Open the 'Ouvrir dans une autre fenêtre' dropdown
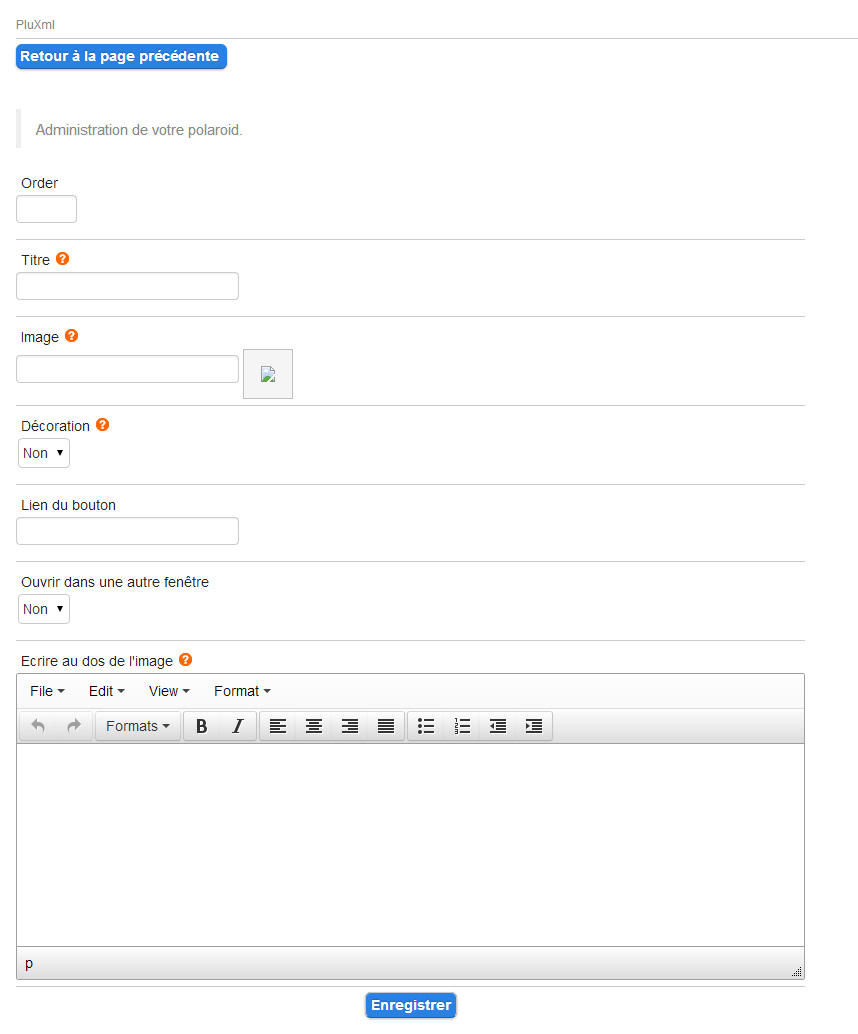 pyautogui.click(x=44, y=609)
